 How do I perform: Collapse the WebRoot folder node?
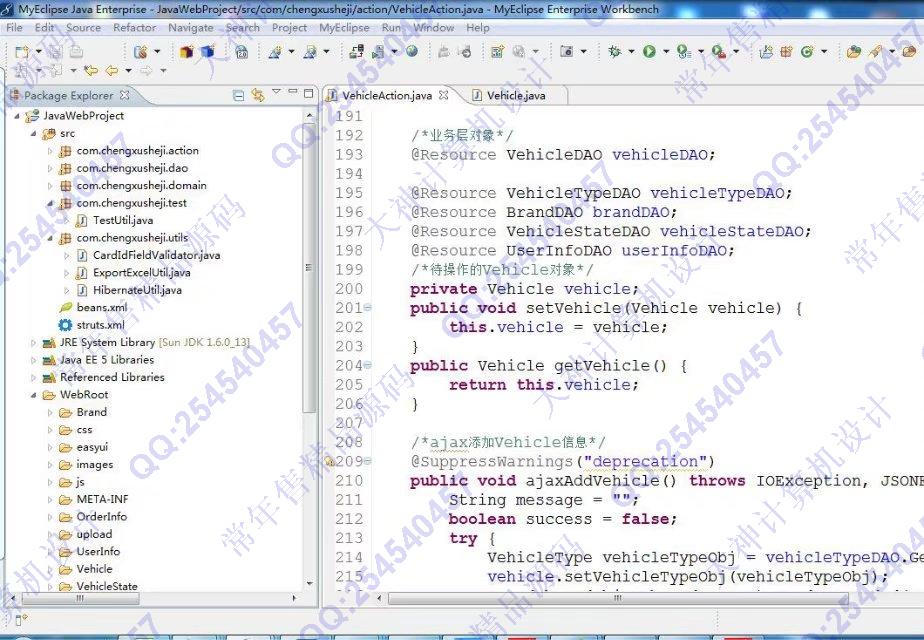tap(34, 395)
